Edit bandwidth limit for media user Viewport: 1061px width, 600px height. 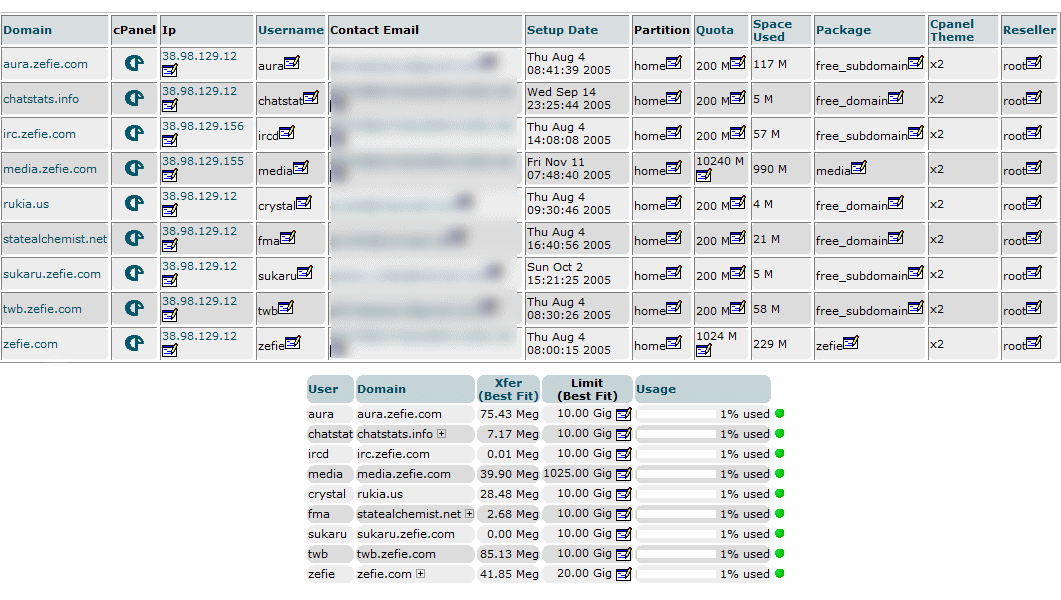(x=623, y=474)
